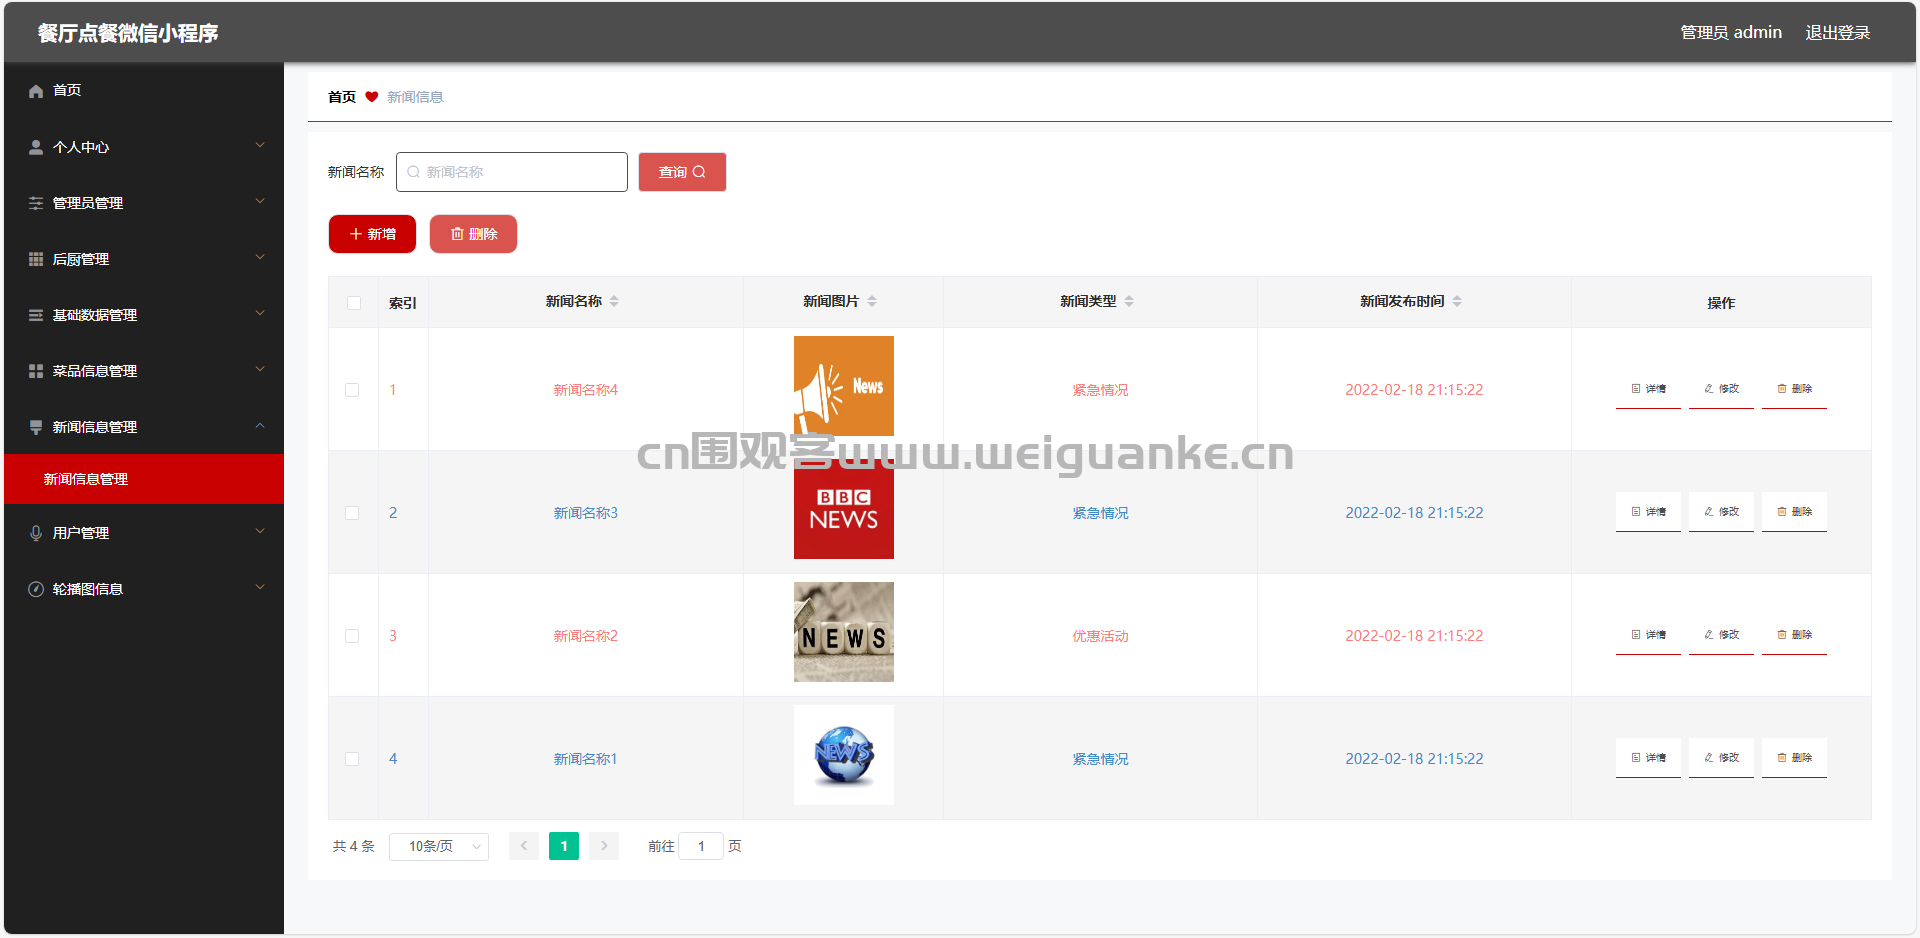Click 详情 for 新闻名称1
This screenshot has width=1920, height=938.
[1648, 758]
